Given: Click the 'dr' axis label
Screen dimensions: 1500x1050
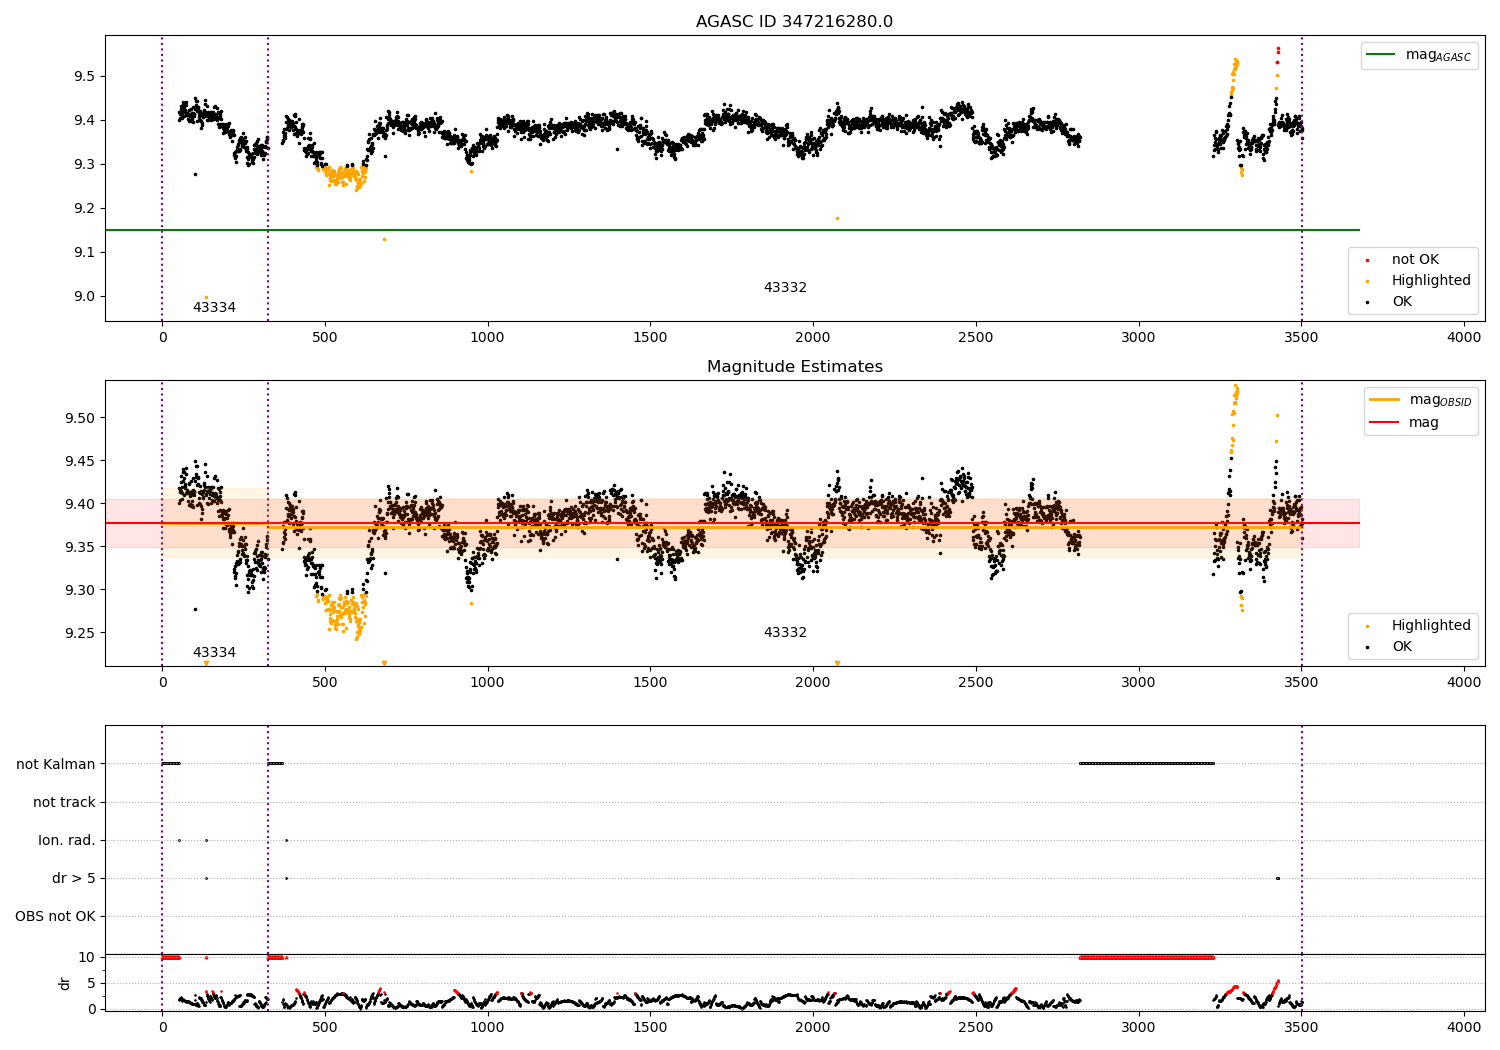Looking at the screenshot, I should pyautogui.click(x=65, y=983).
